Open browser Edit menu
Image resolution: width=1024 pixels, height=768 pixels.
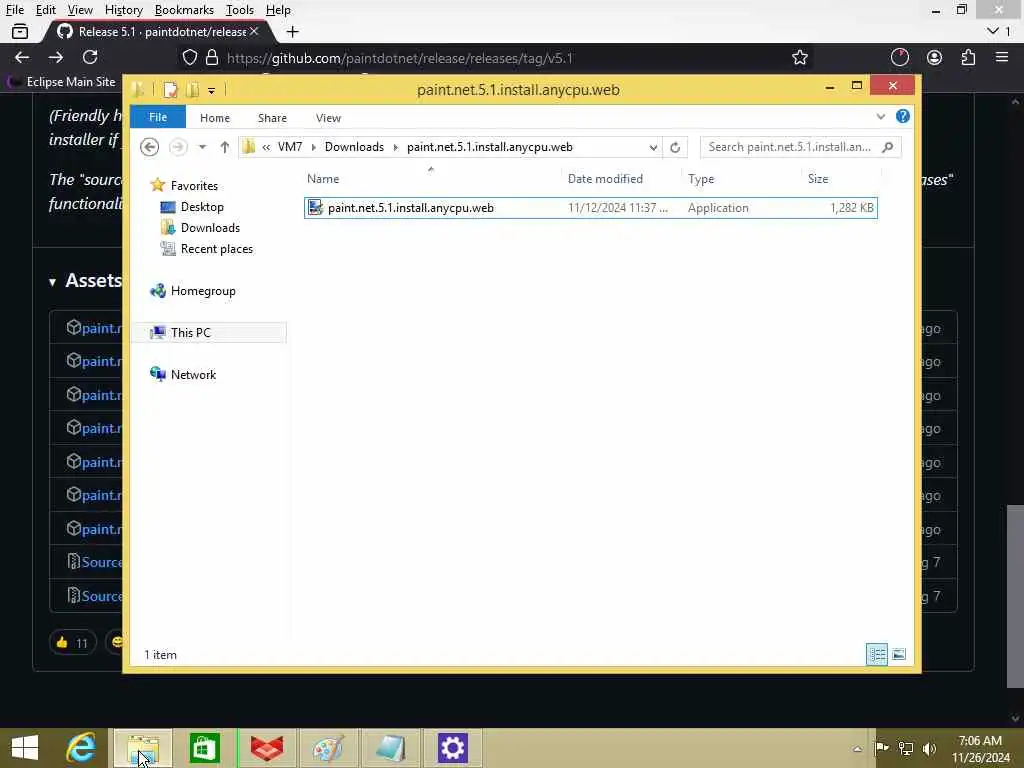click(45, 10)
